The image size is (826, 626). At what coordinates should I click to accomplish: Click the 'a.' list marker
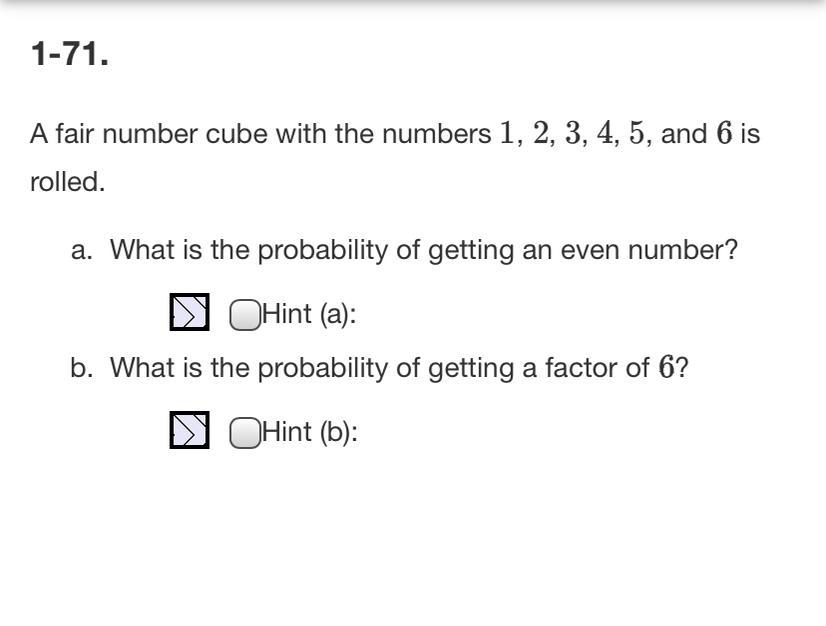click(x=82, y=251)
